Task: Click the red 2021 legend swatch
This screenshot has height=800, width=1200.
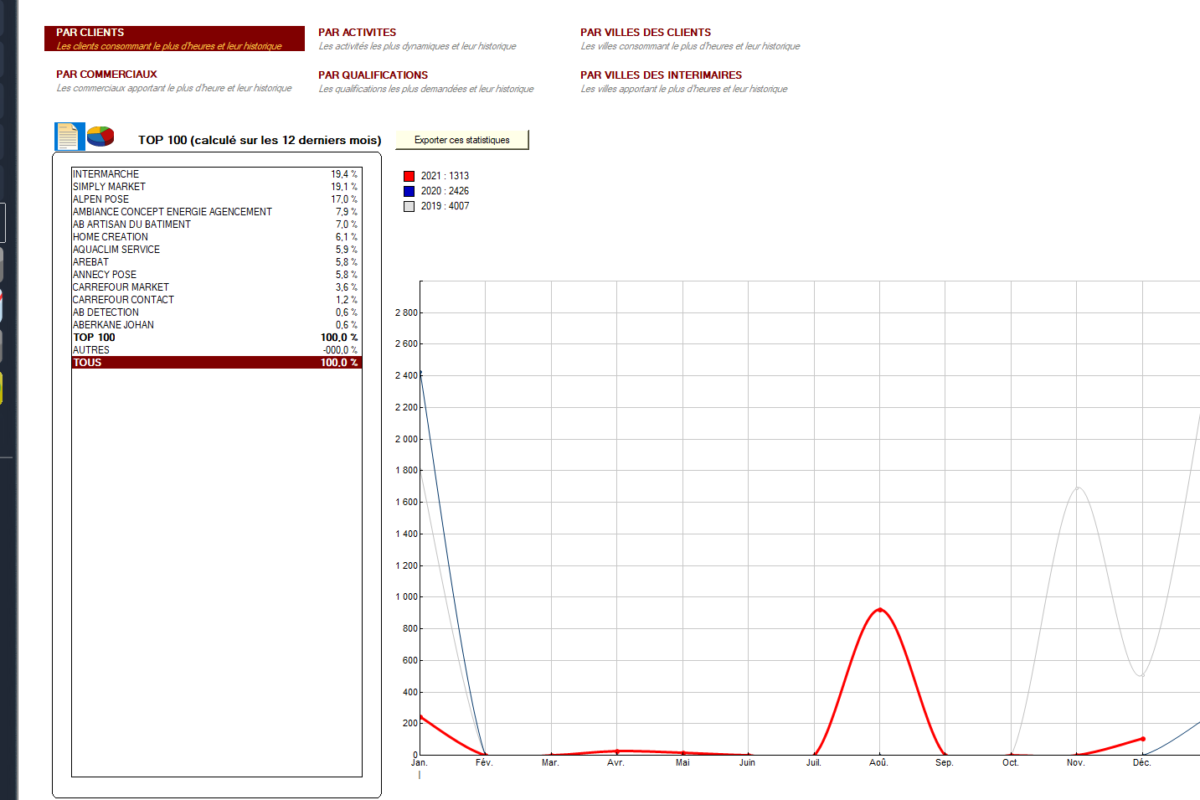Action: (408, 176)
